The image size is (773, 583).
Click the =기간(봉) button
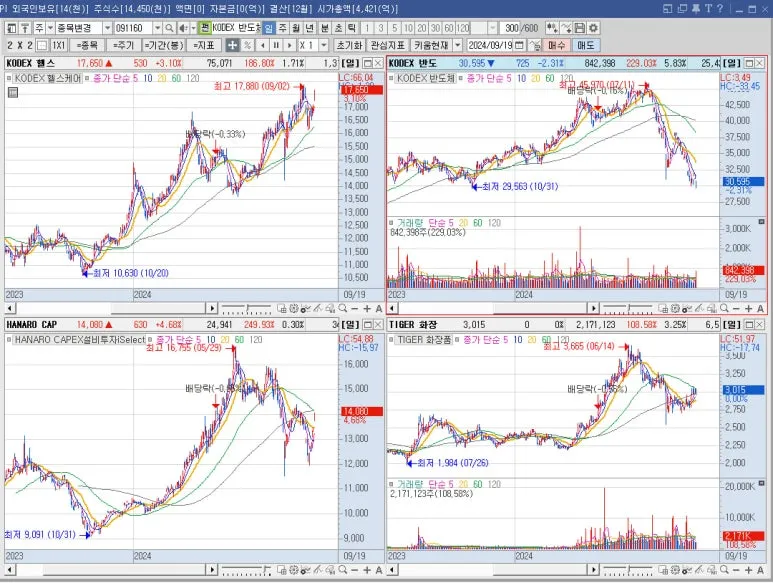pos(164,45)
